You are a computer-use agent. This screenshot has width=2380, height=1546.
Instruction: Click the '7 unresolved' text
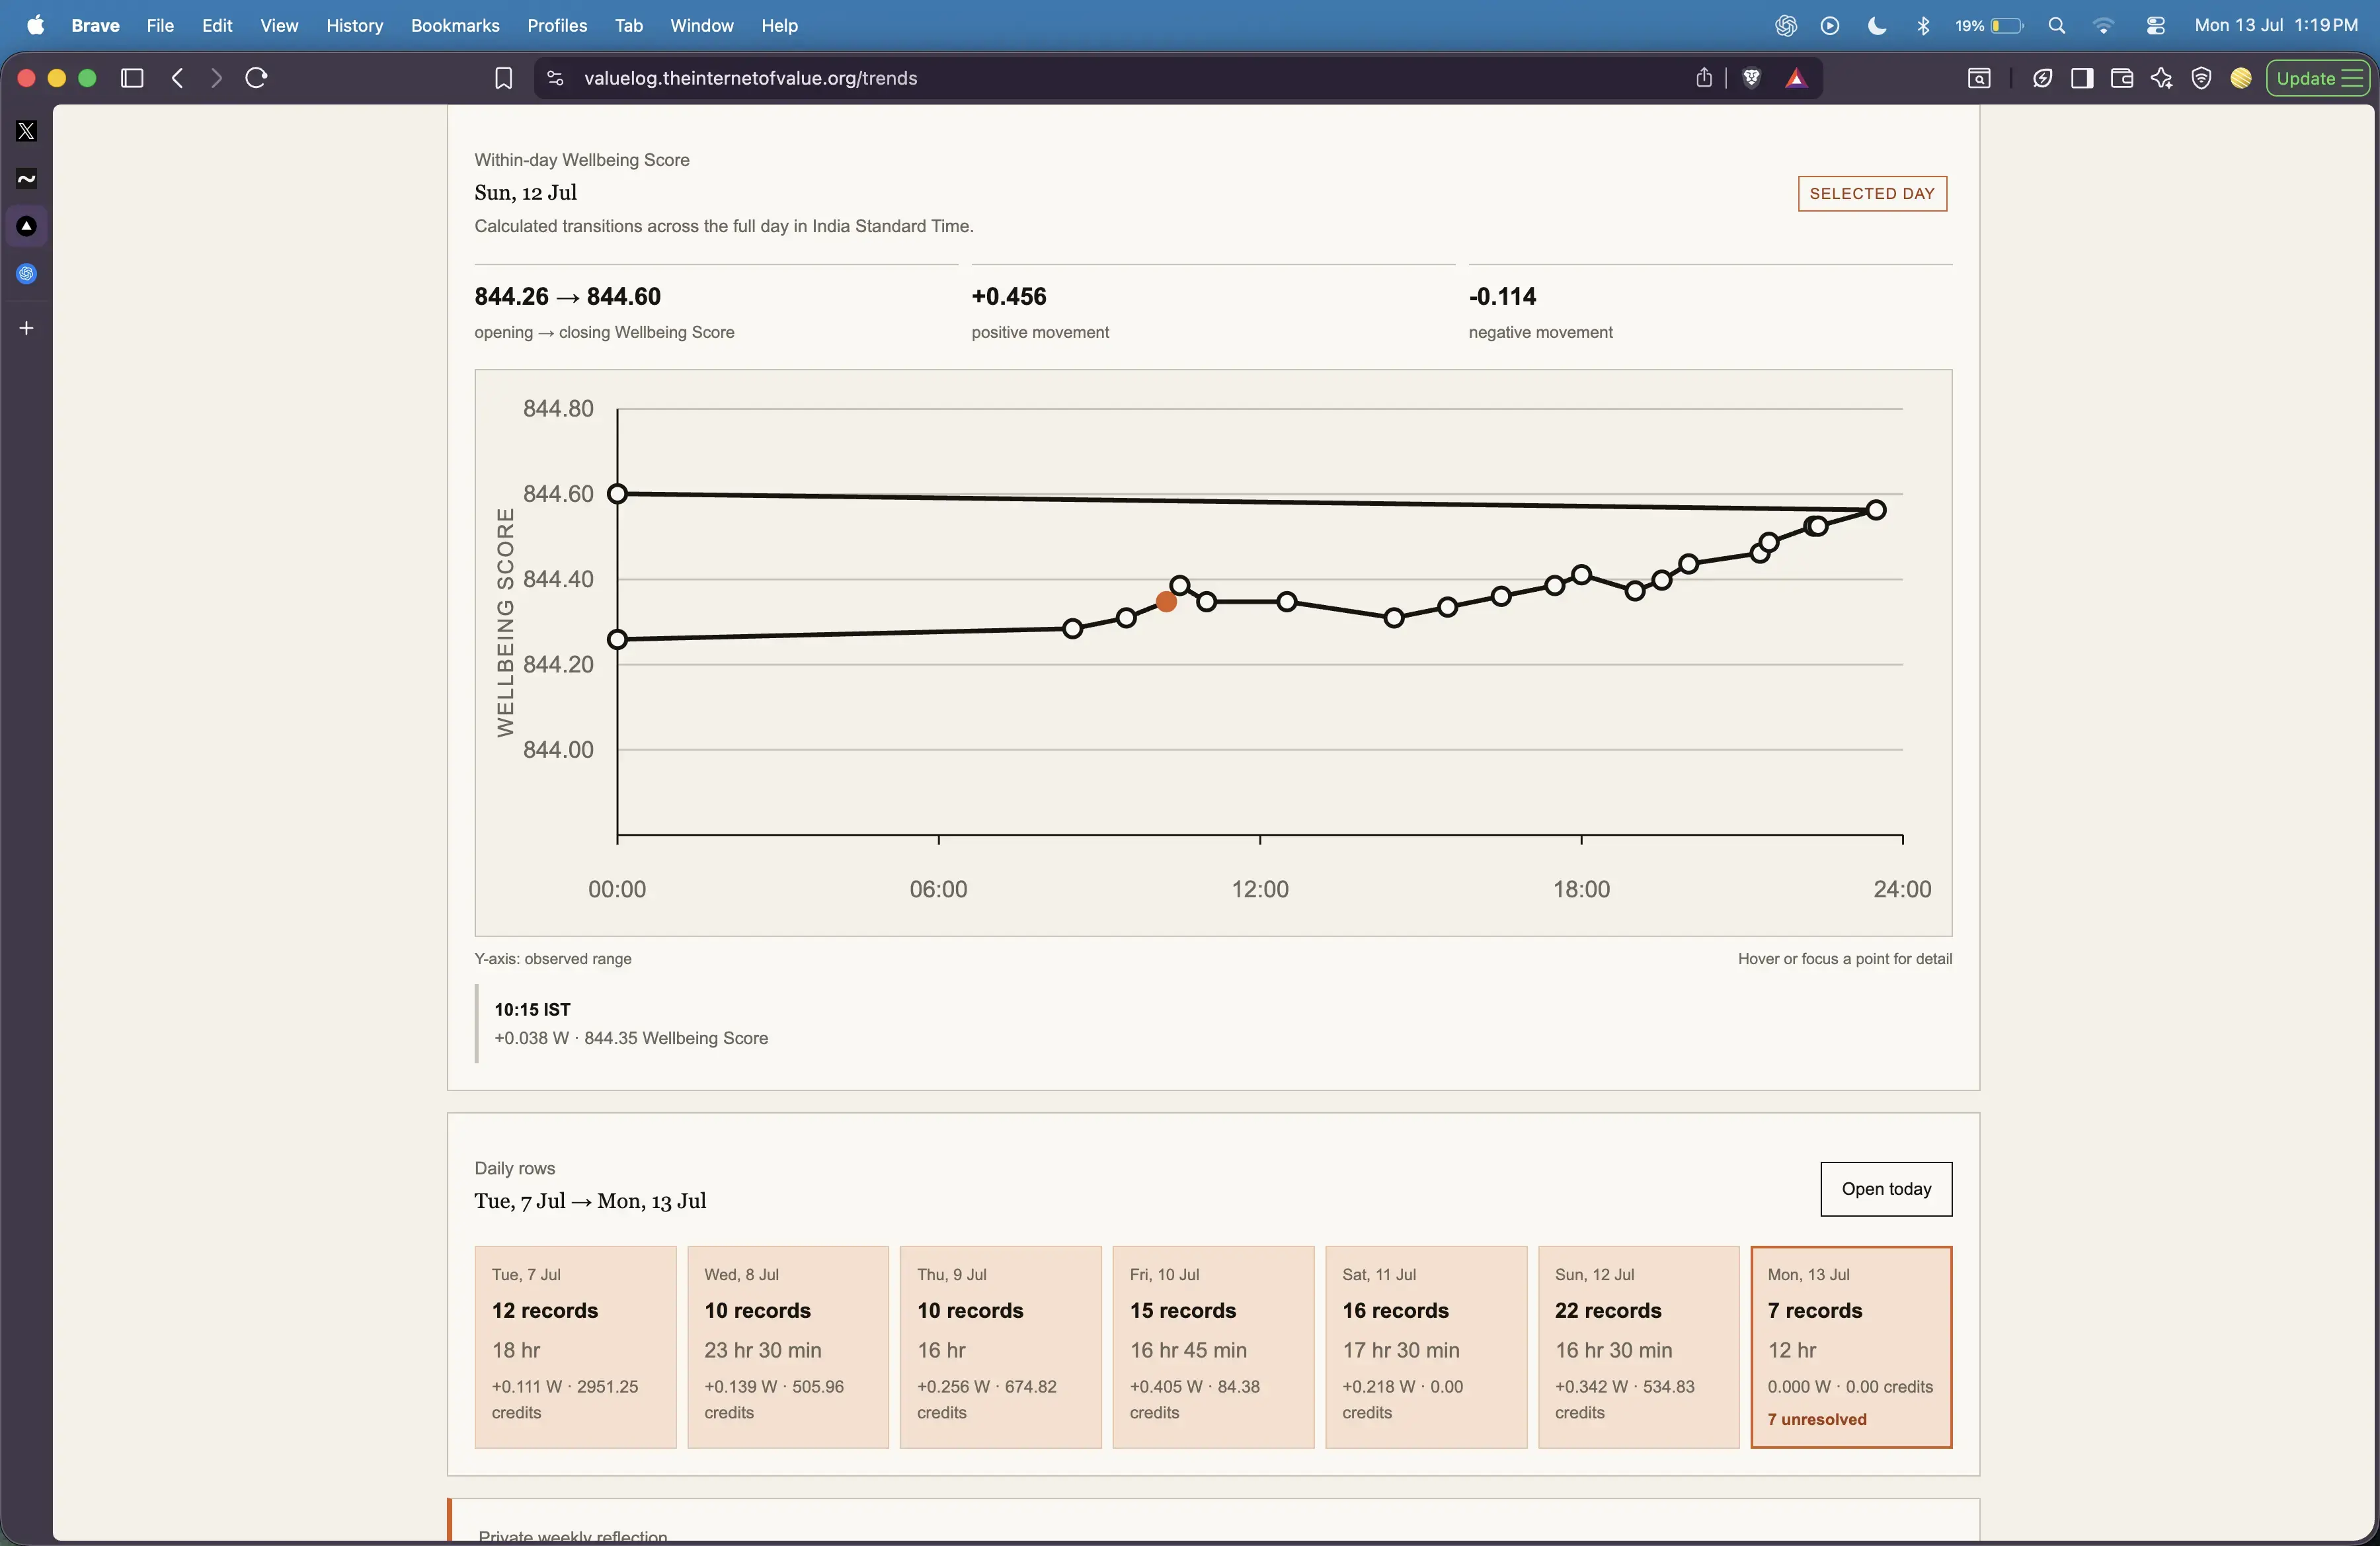[1817, 1419]
